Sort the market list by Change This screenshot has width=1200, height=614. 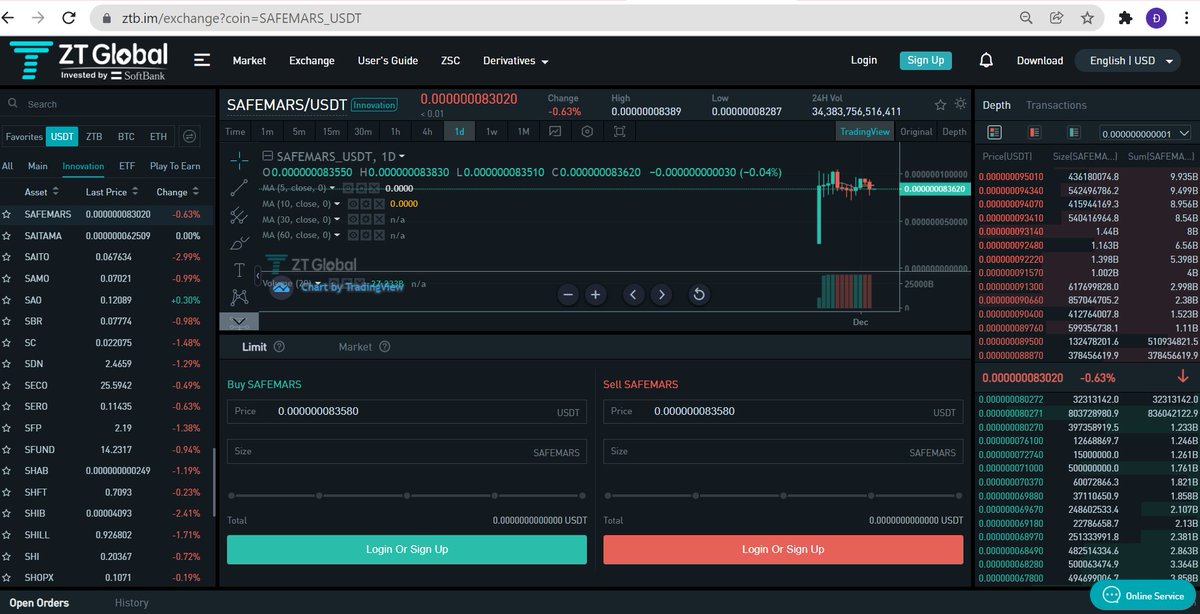pyautogui.click(x=177, y=192)
